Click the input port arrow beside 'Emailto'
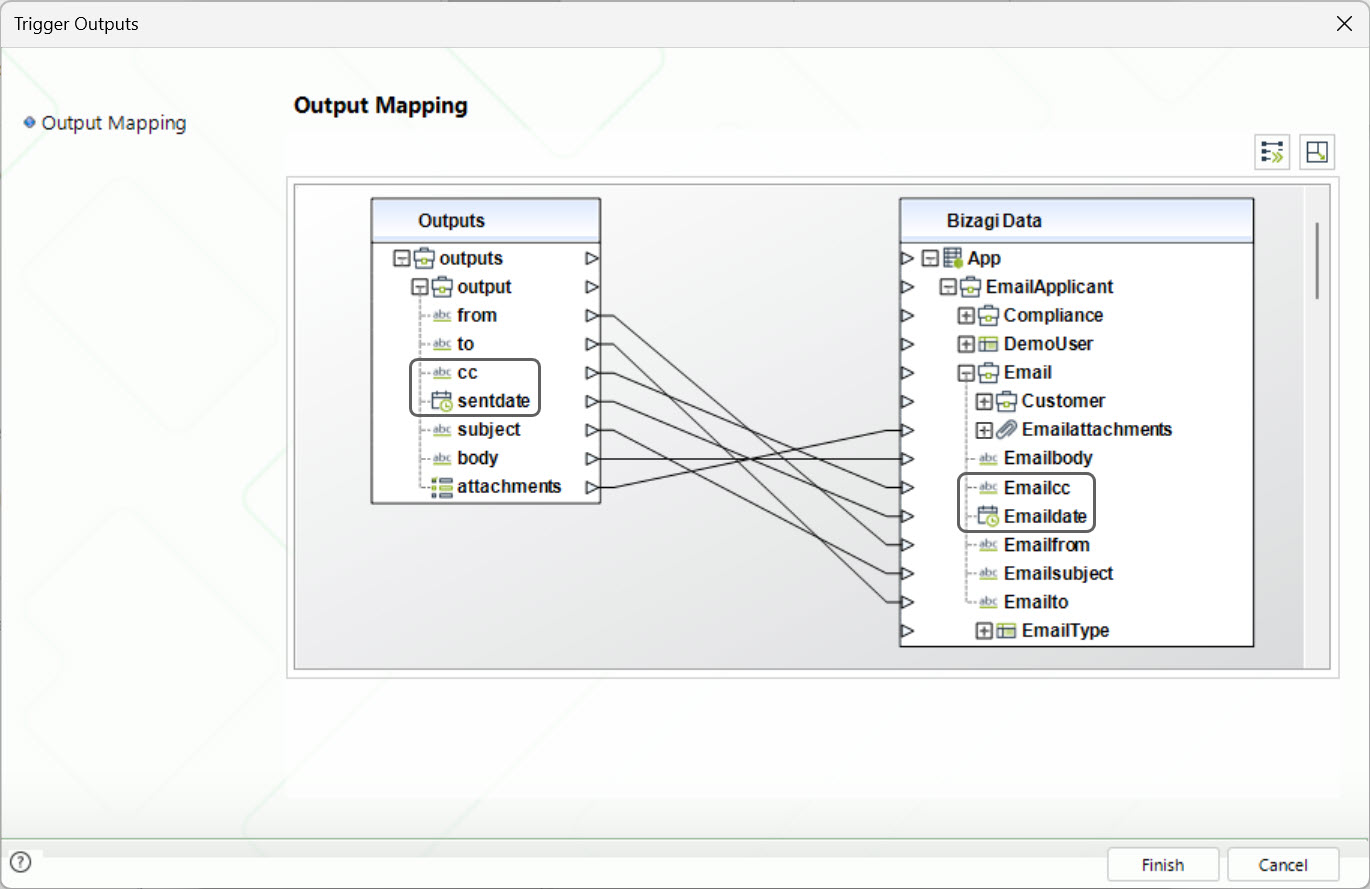The width and height of the screenshot is (1370, 889). coord(907,602)
